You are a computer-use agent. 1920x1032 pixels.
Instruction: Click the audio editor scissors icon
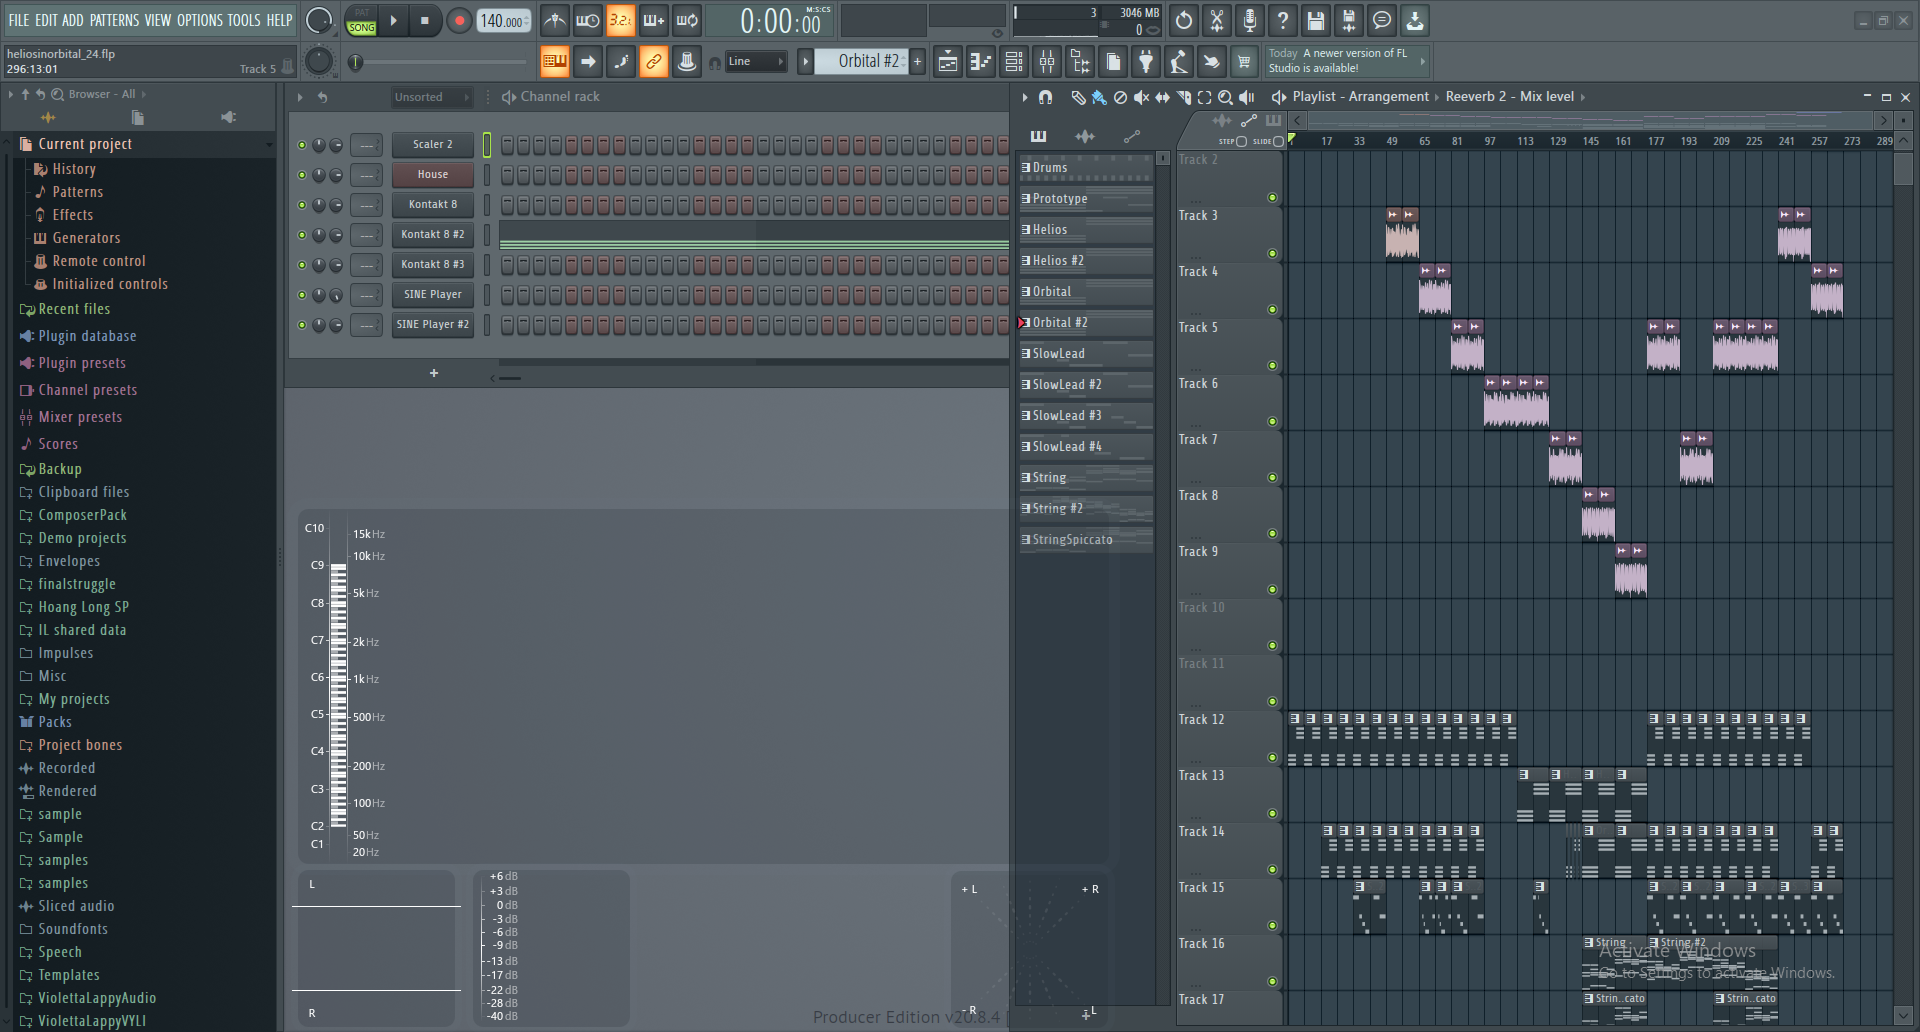pos(1217,20)
